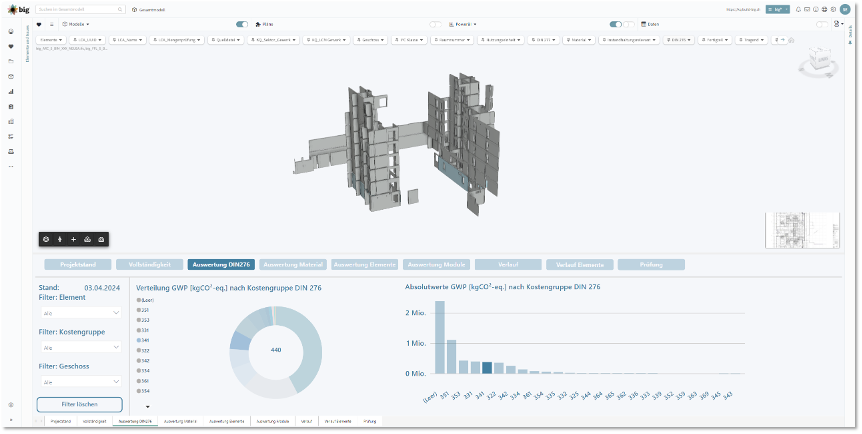Click the user avatar in the top right
862x434 pixels.
(x=844, y=9)
